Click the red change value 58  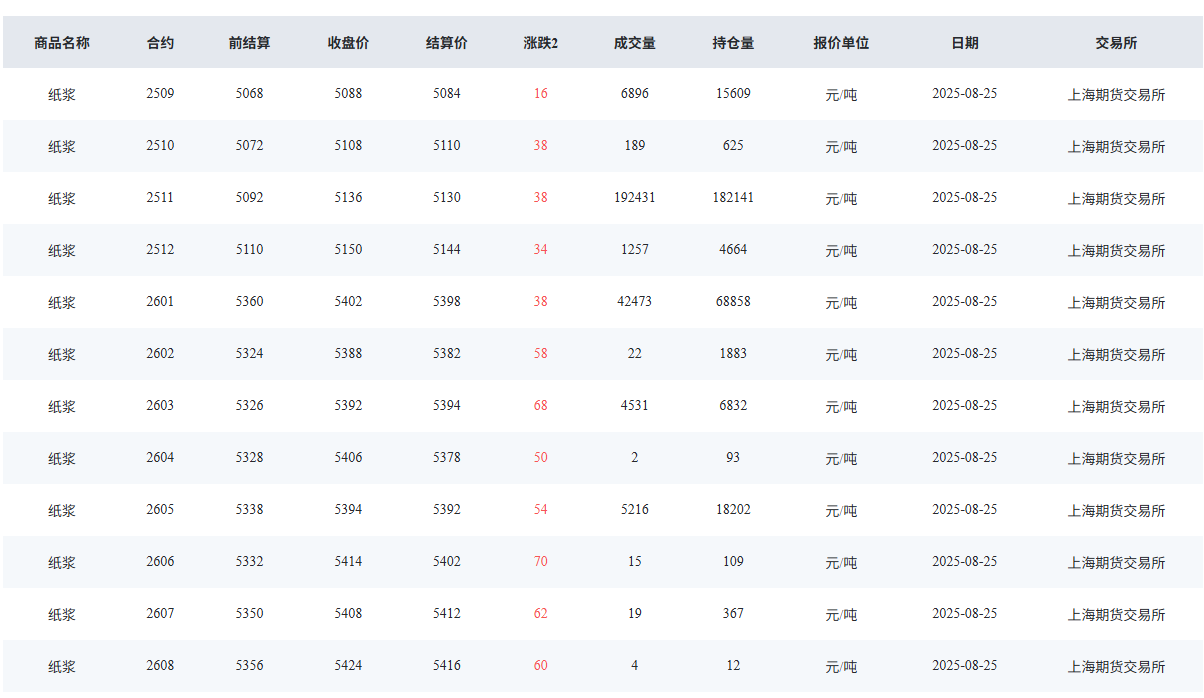pos(541,354)
